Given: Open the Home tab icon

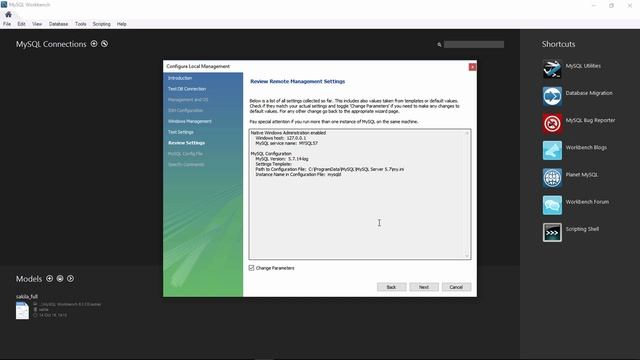Looking at the screenshot, I should click(8, 14).
